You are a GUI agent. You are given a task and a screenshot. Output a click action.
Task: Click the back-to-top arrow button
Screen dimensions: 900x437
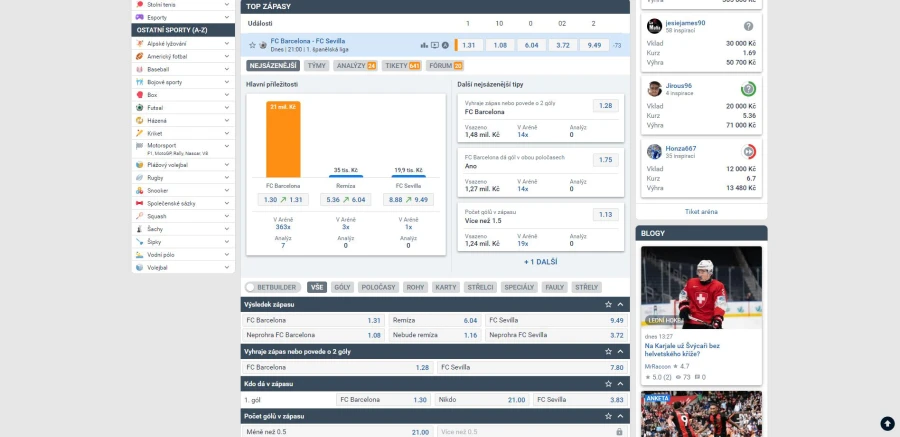tap(887, 424)
